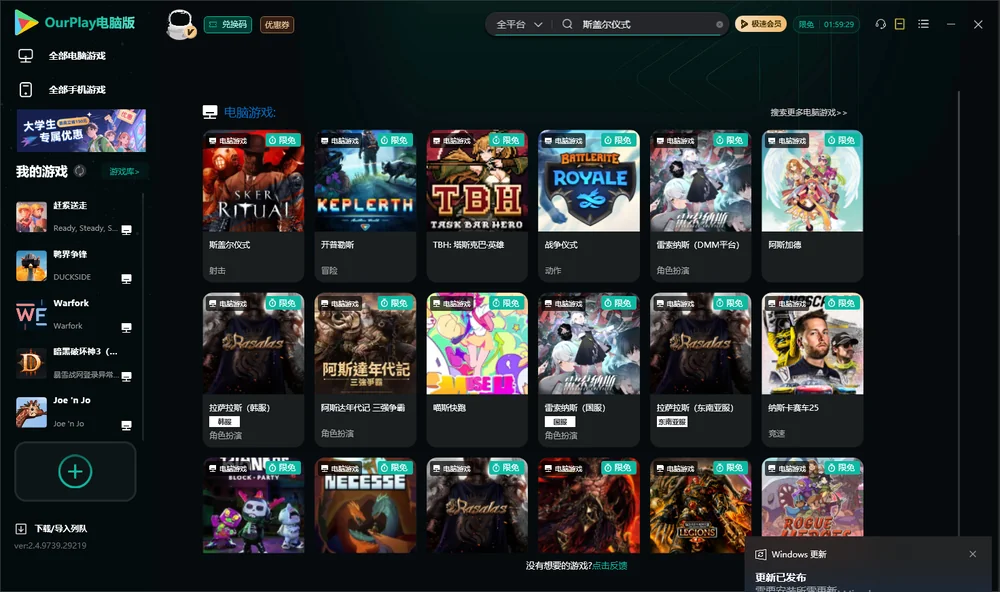The height and width of the screenshot is (592, 1000).
Task: Click 电脑游戏 tag on TBH card
Action: pyautogui.click(x=453, y=140)
